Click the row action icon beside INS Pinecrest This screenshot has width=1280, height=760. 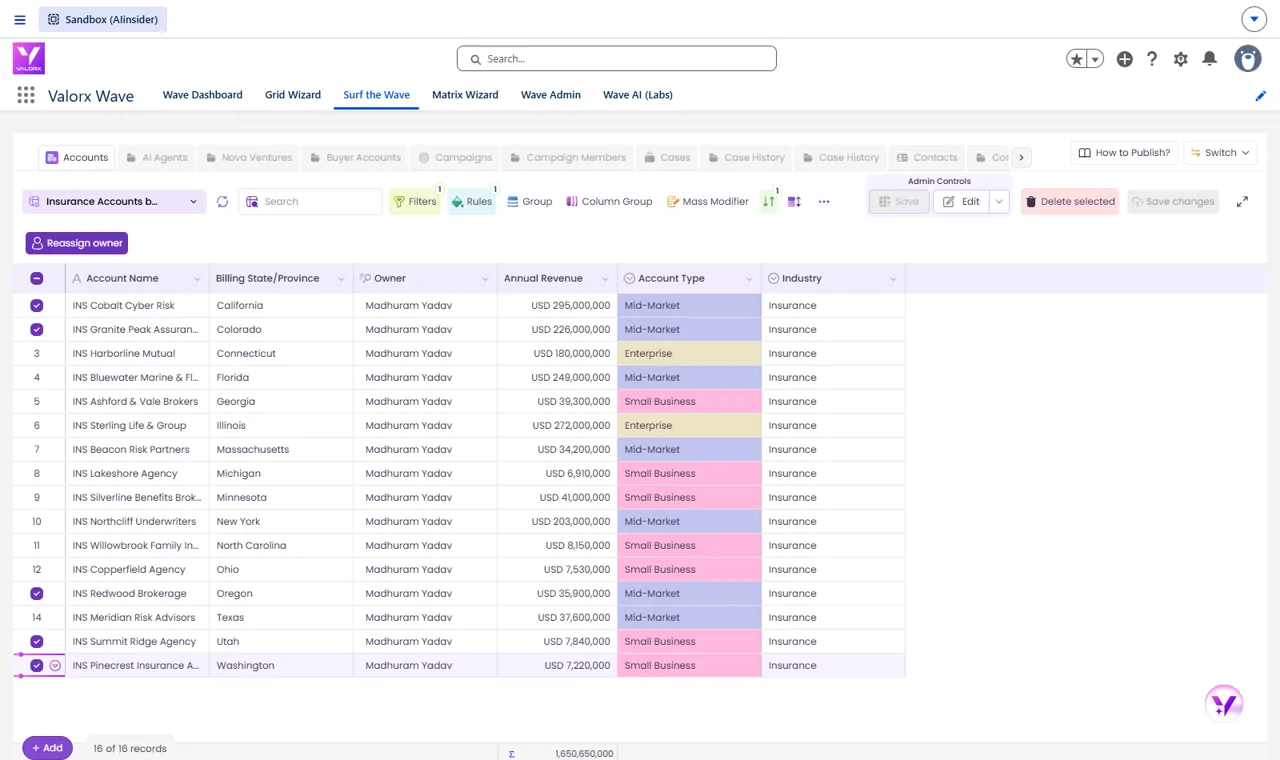pos(55,665)
